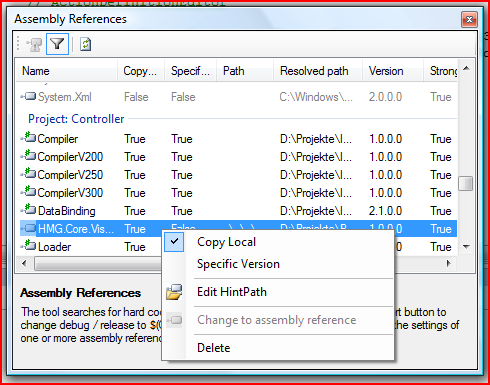Select the CompilerV300 reference
Image resolution: width=490 pixels, height=385 pixels.
pyautogui.click(x=238, y=193)
